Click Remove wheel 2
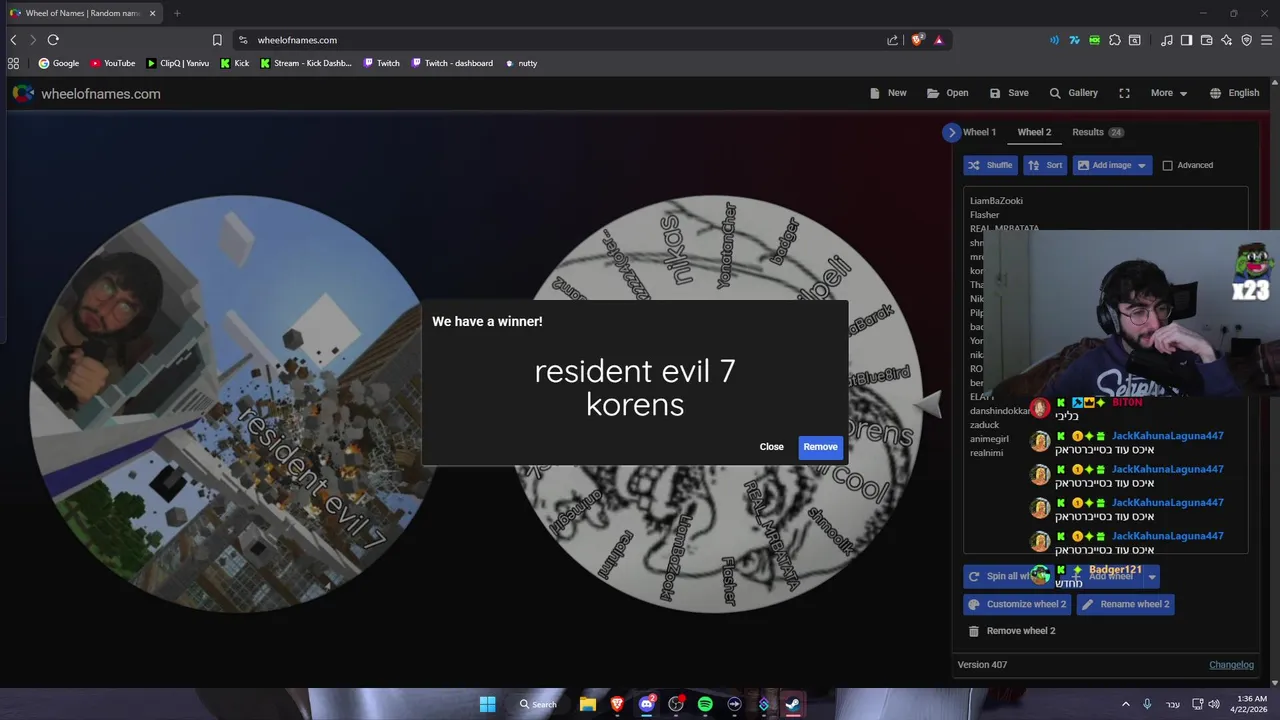Screen dimensions: 1280x720 [x=1012, y=631]
